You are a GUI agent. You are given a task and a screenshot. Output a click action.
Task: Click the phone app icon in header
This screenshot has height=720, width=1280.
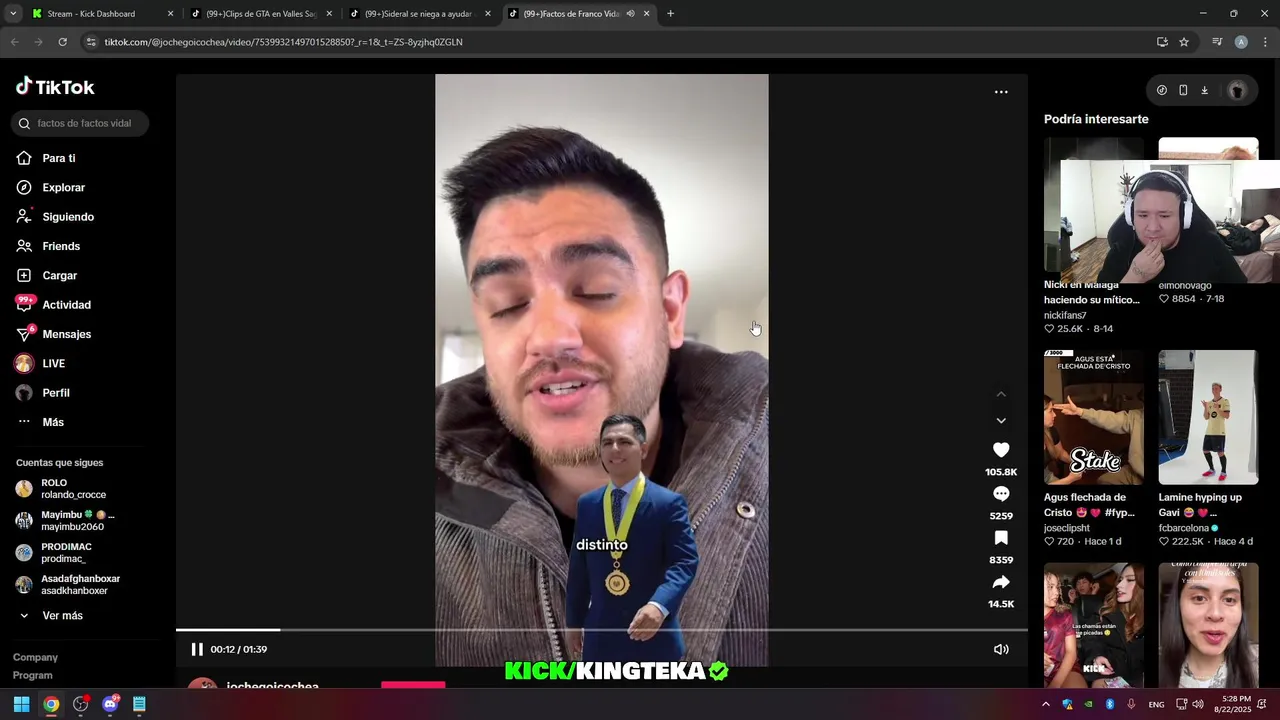point(1183,90)
